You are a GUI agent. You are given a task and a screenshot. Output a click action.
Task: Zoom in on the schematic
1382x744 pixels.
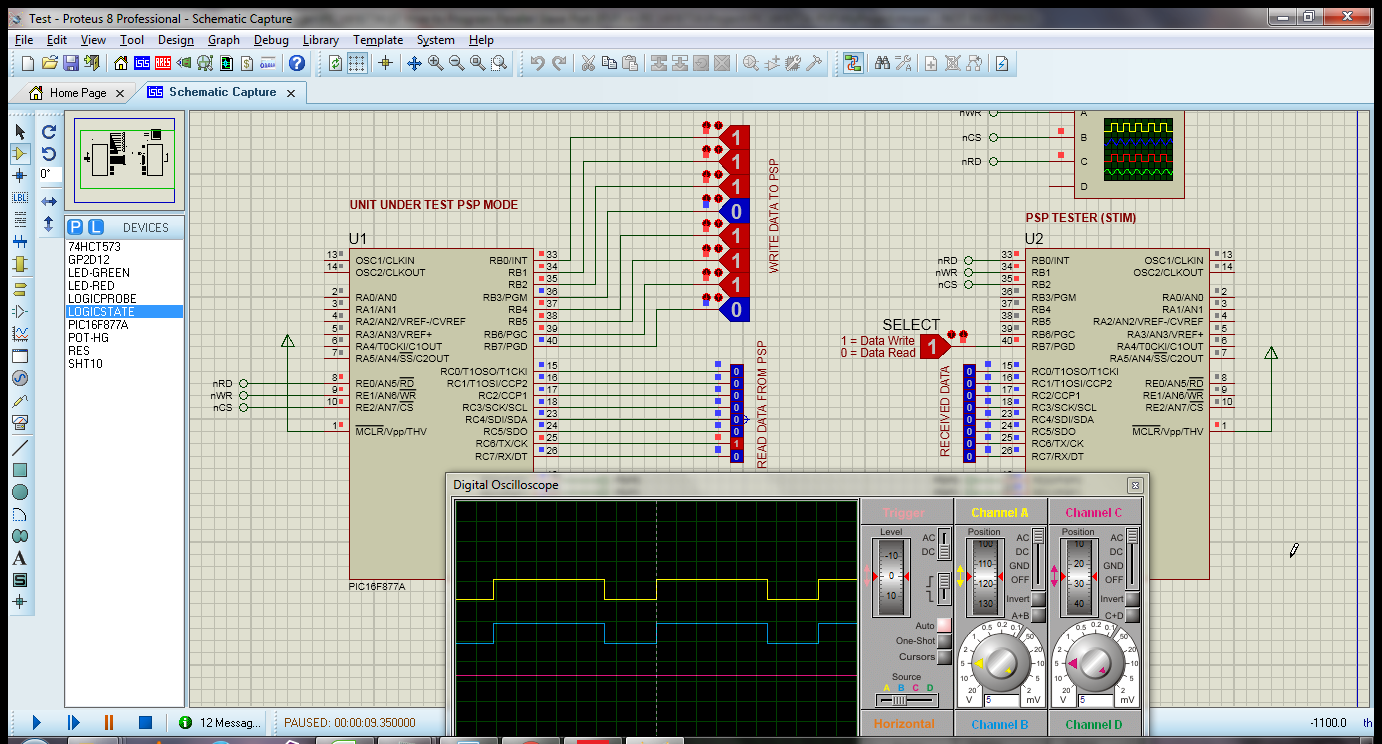(x=436, y=63)
